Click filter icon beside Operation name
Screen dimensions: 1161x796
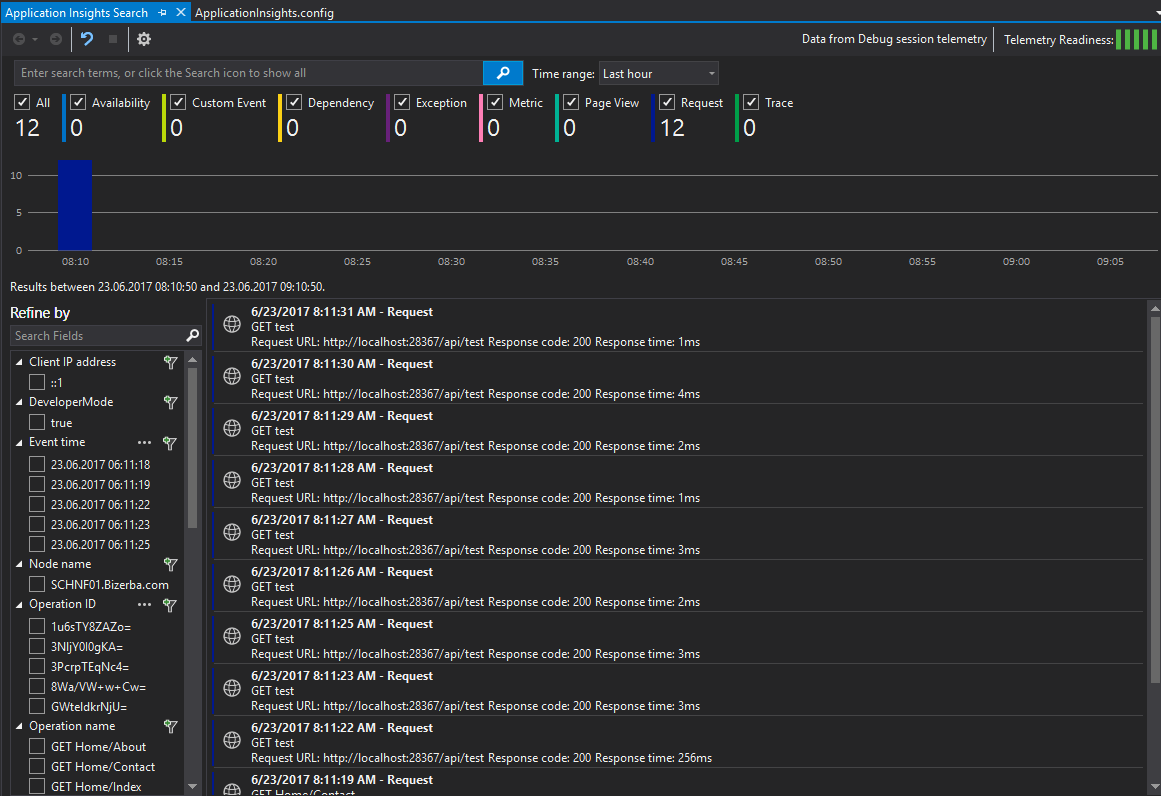(x=170, y=726)
